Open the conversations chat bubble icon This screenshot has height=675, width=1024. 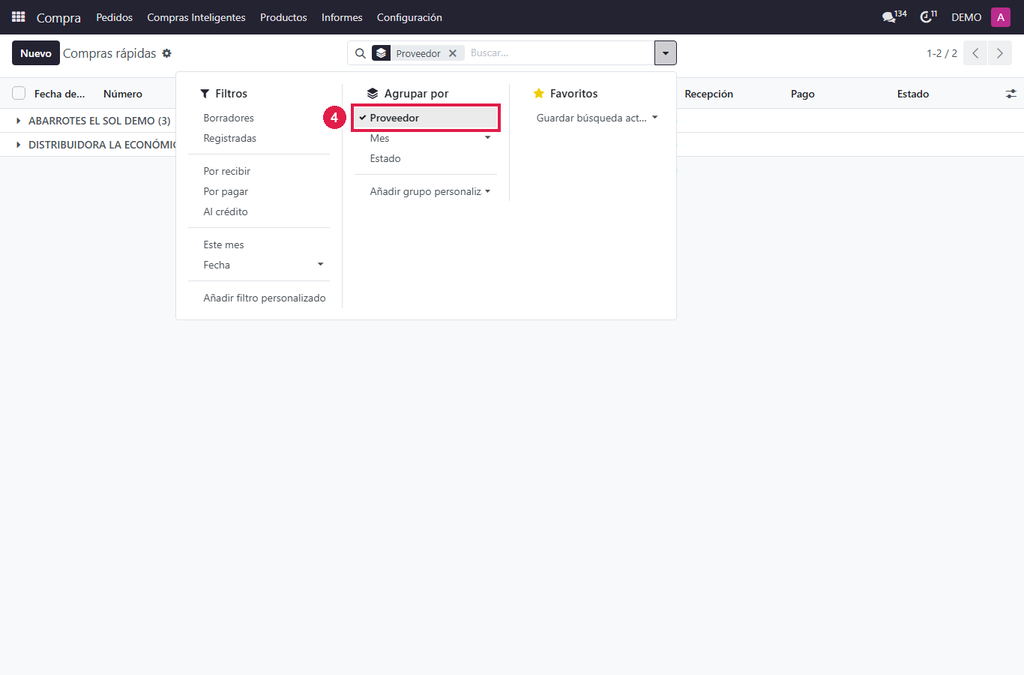[889, 17]
